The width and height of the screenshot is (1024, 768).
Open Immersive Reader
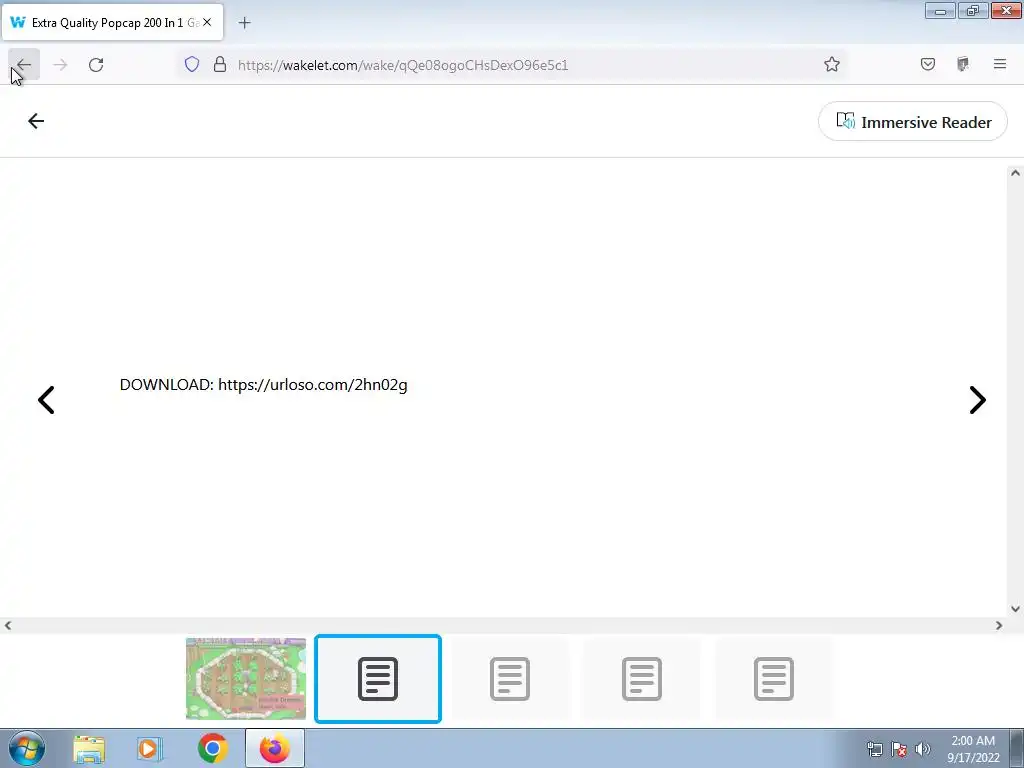913,121
